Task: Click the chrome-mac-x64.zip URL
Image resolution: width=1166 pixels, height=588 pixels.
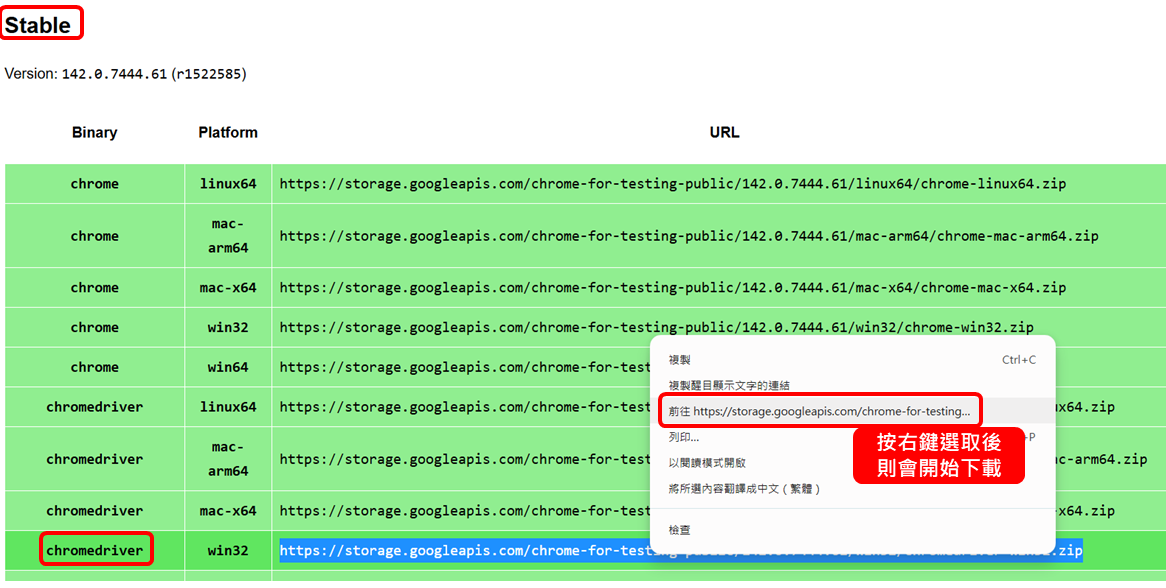Action: coord(672,288)
